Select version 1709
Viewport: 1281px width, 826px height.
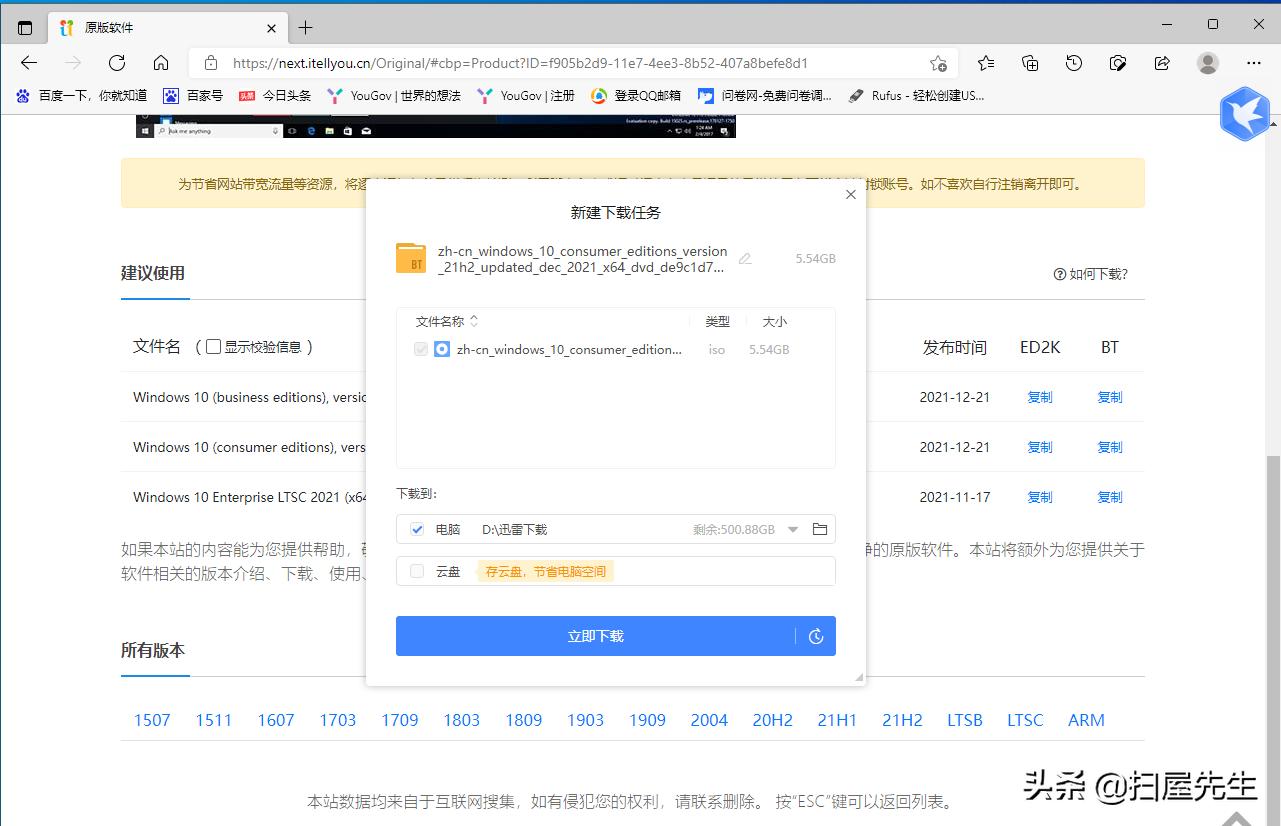point(400,720)
